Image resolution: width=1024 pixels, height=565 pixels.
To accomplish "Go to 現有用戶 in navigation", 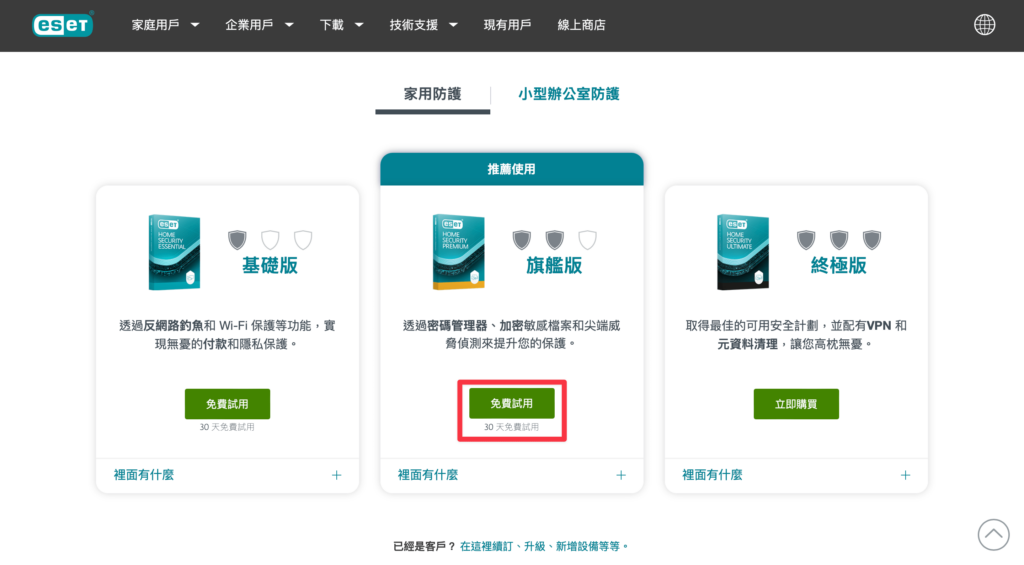I will [x=507, y=25].
